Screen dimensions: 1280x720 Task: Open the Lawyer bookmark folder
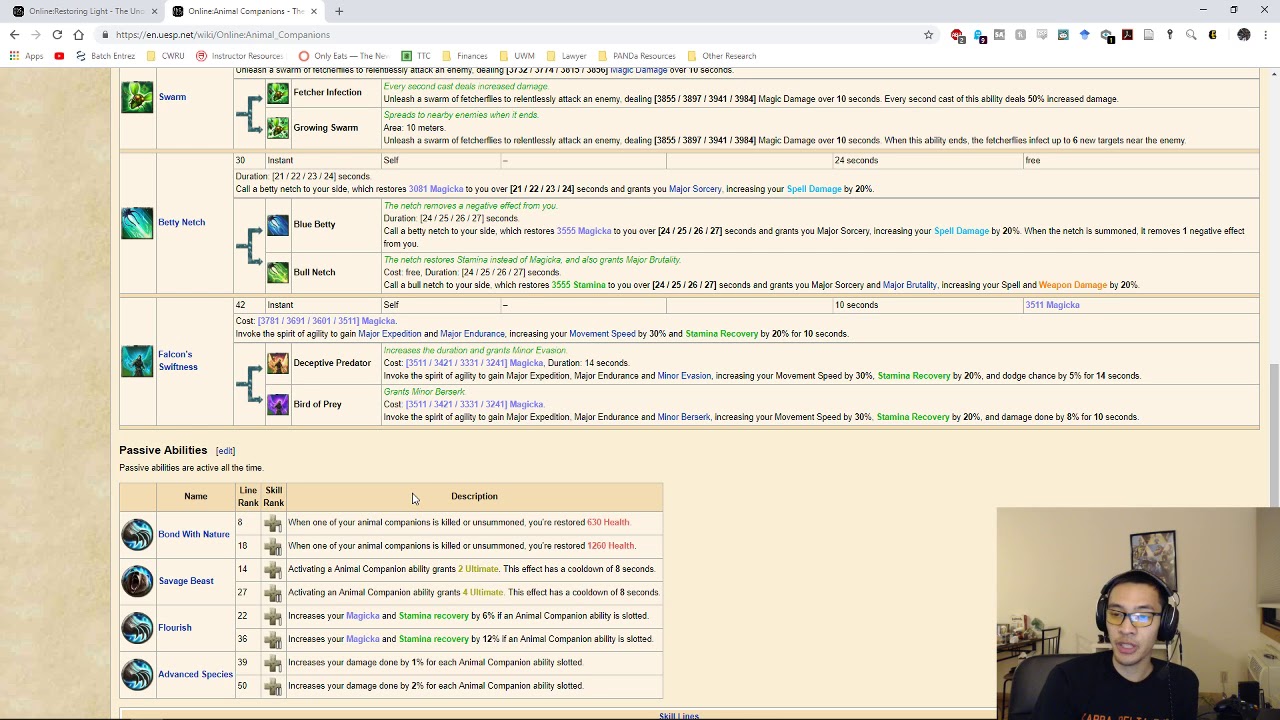(566, 56)
